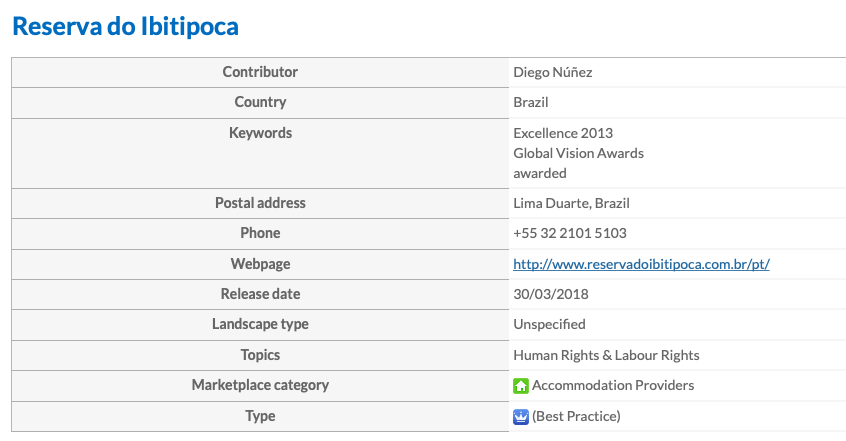
Task: Click the release date 30/03/2018
Action: pos(550,294)
